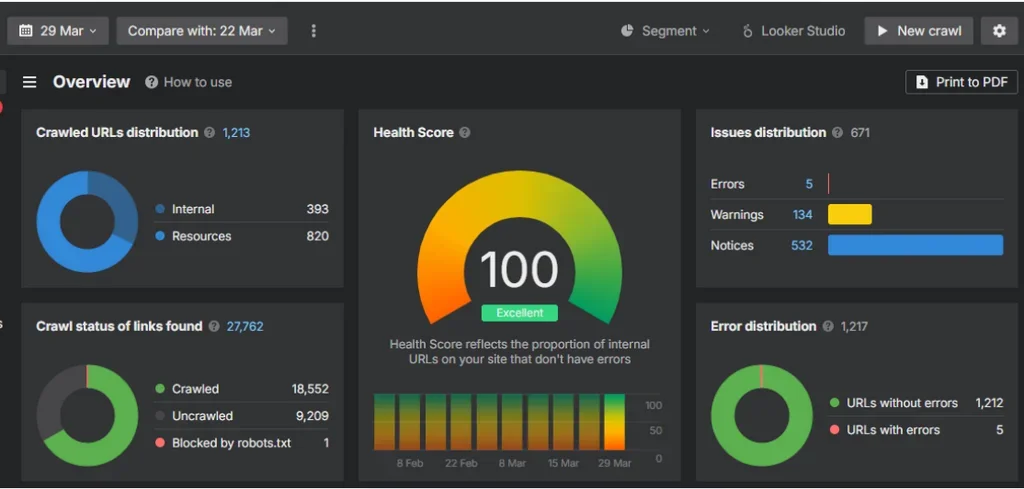Click the 18,552 Crawled value

pyautogui.click(x=310, y=389)
